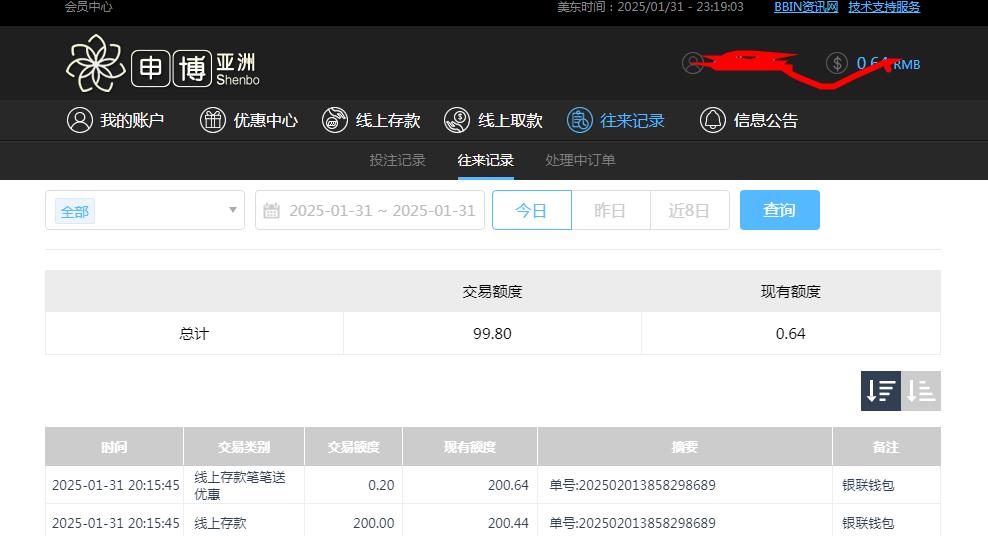Click the 摘要 column header

tap(685, 447)
